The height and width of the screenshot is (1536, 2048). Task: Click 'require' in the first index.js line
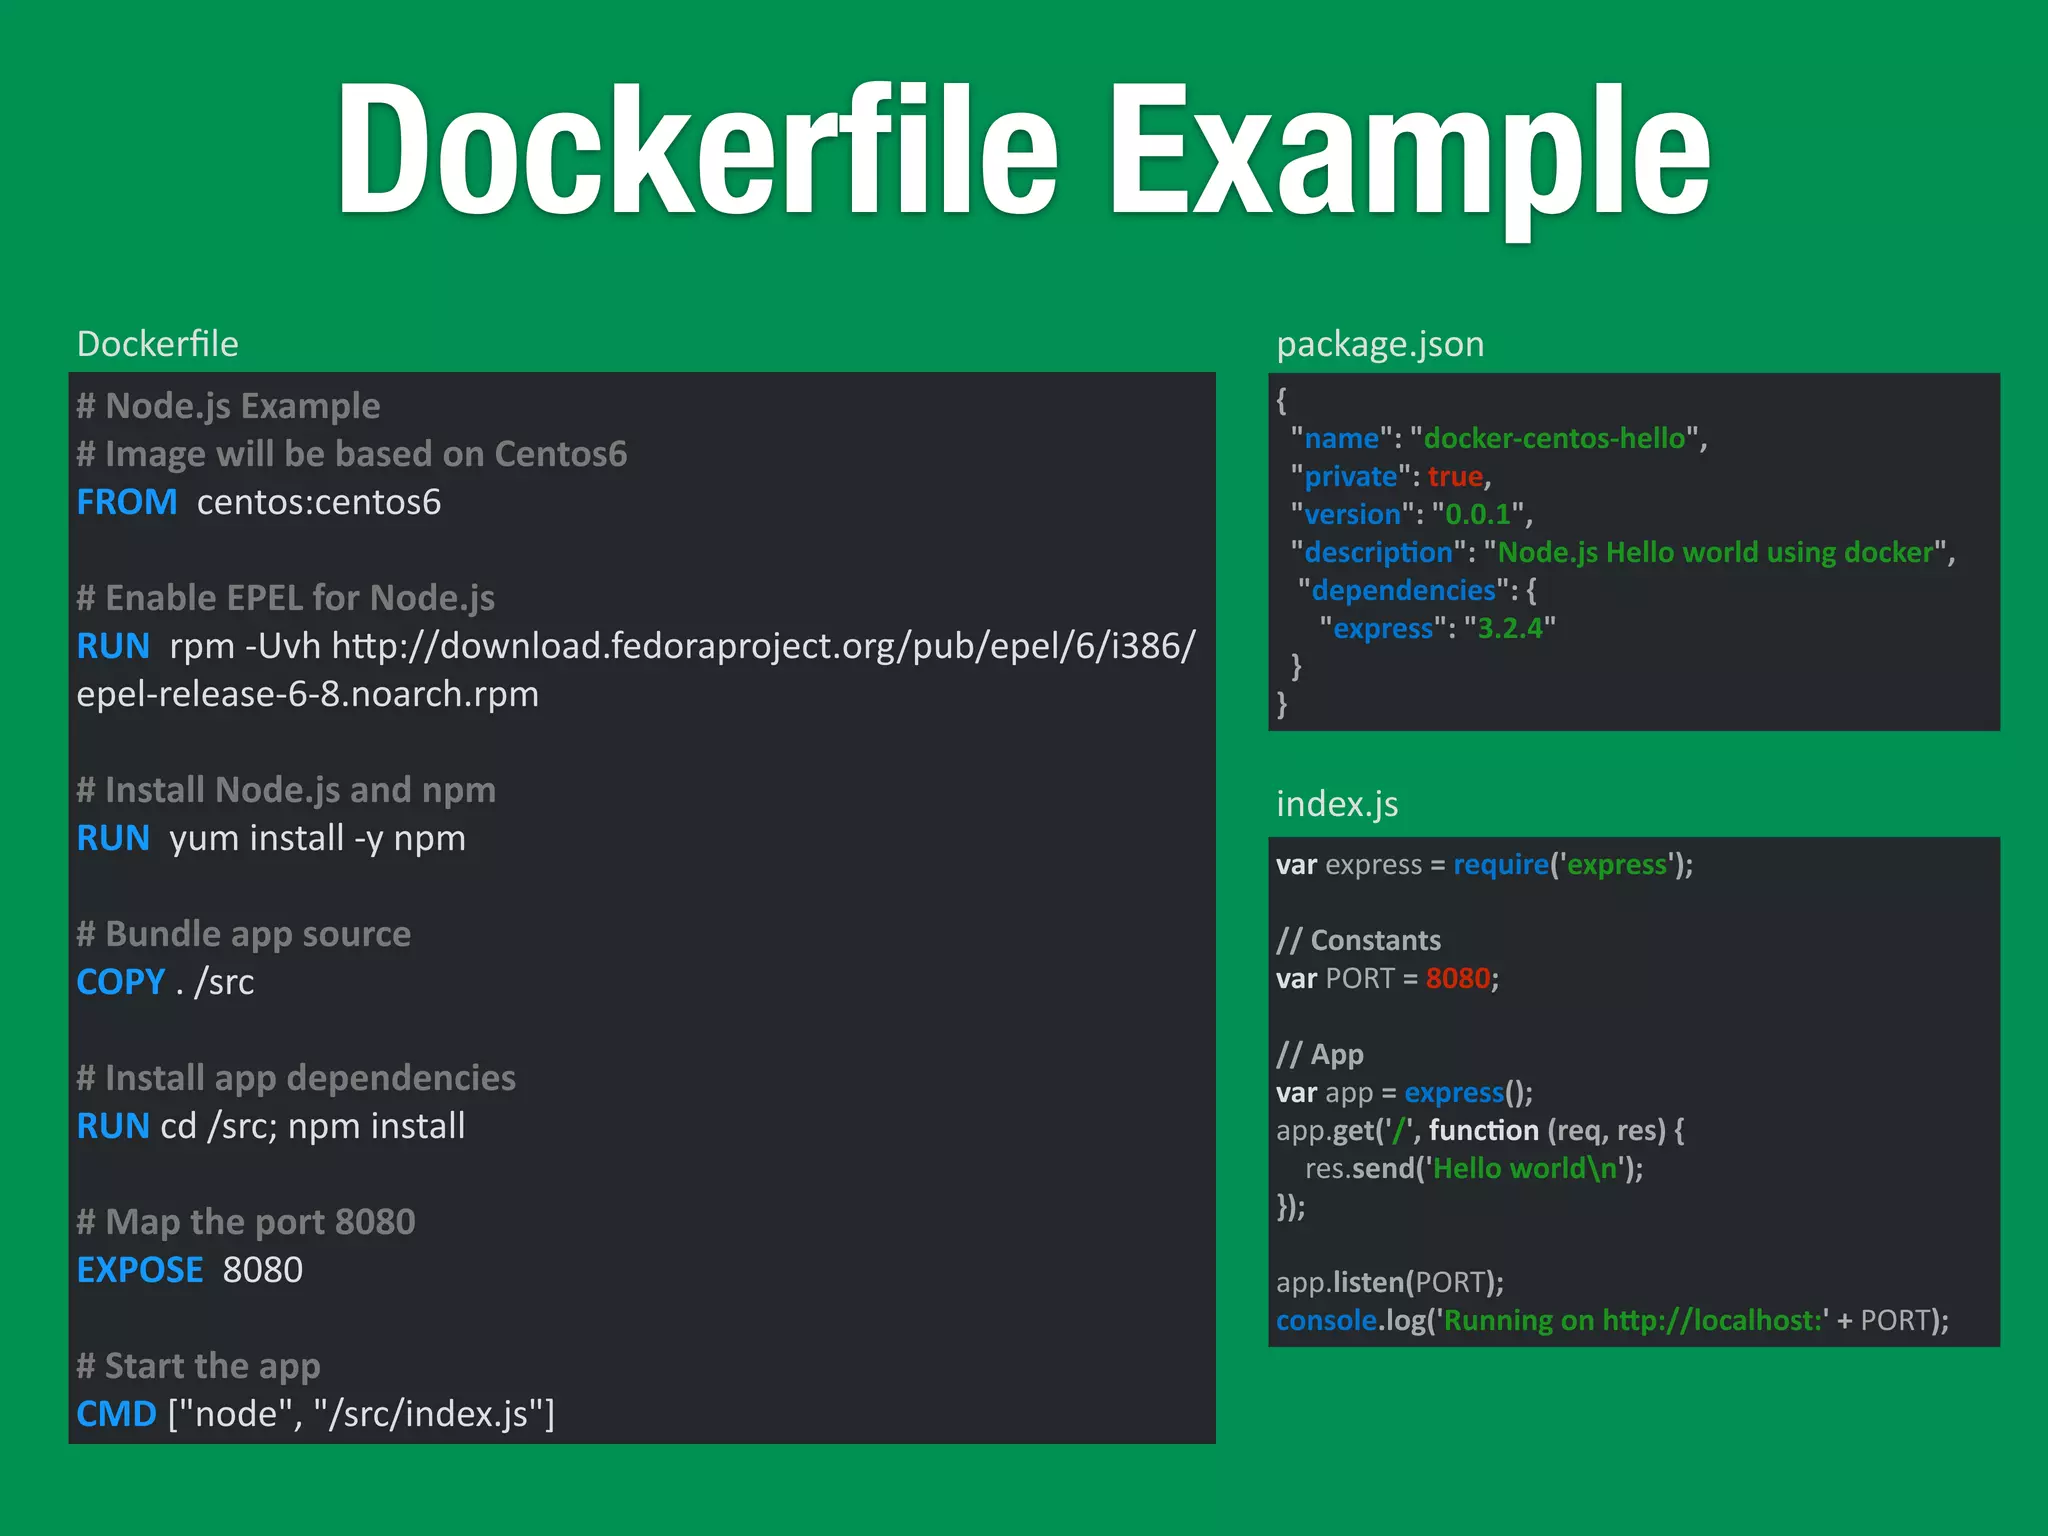coord(1501,865)
